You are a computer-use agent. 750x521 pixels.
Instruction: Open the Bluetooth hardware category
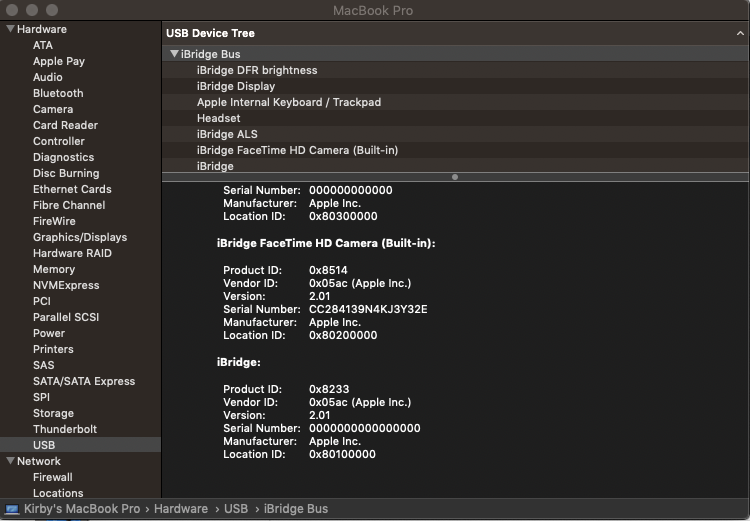(x=58, y=93)
